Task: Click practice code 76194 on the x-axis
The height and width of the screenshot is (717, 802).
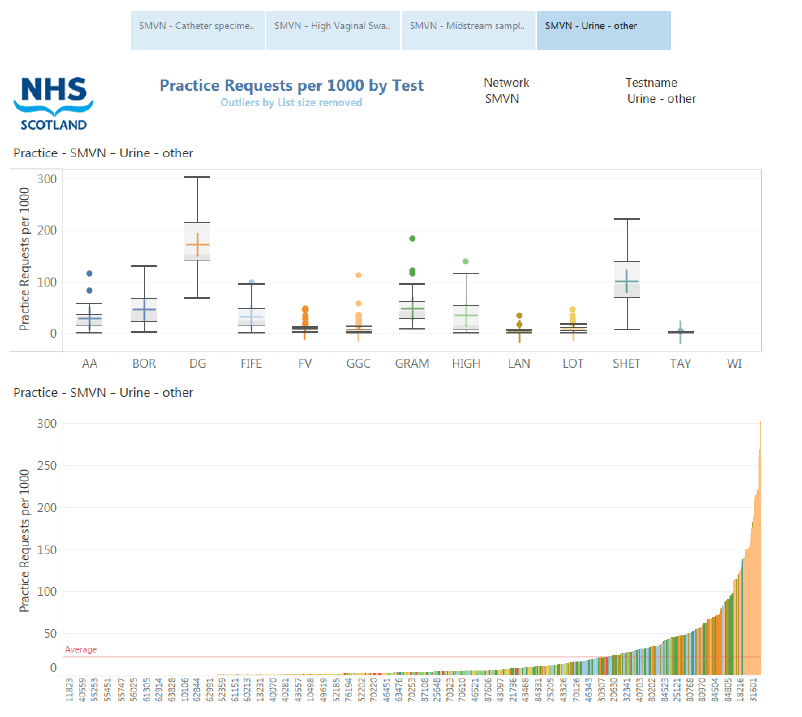Action: point(348,689)
